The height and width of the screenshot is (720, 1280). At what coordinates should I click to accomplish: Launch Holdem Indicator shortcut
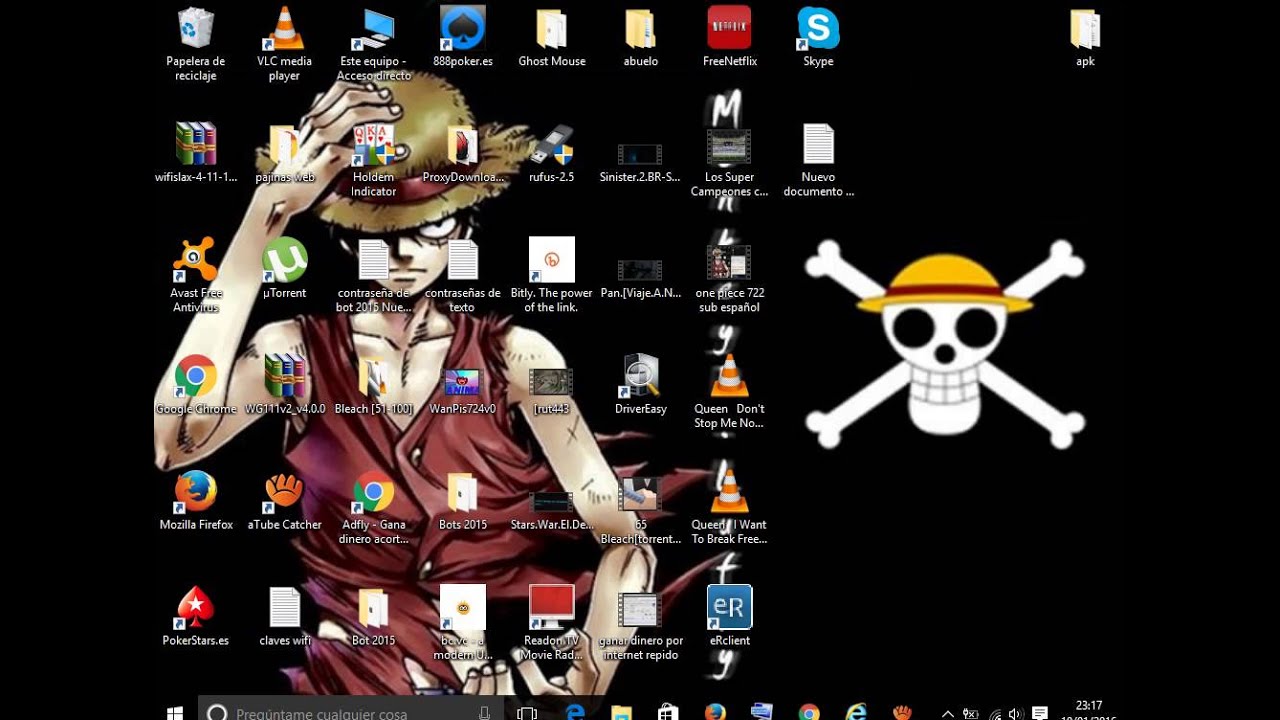pyautogui.click(x=374, y=160)
